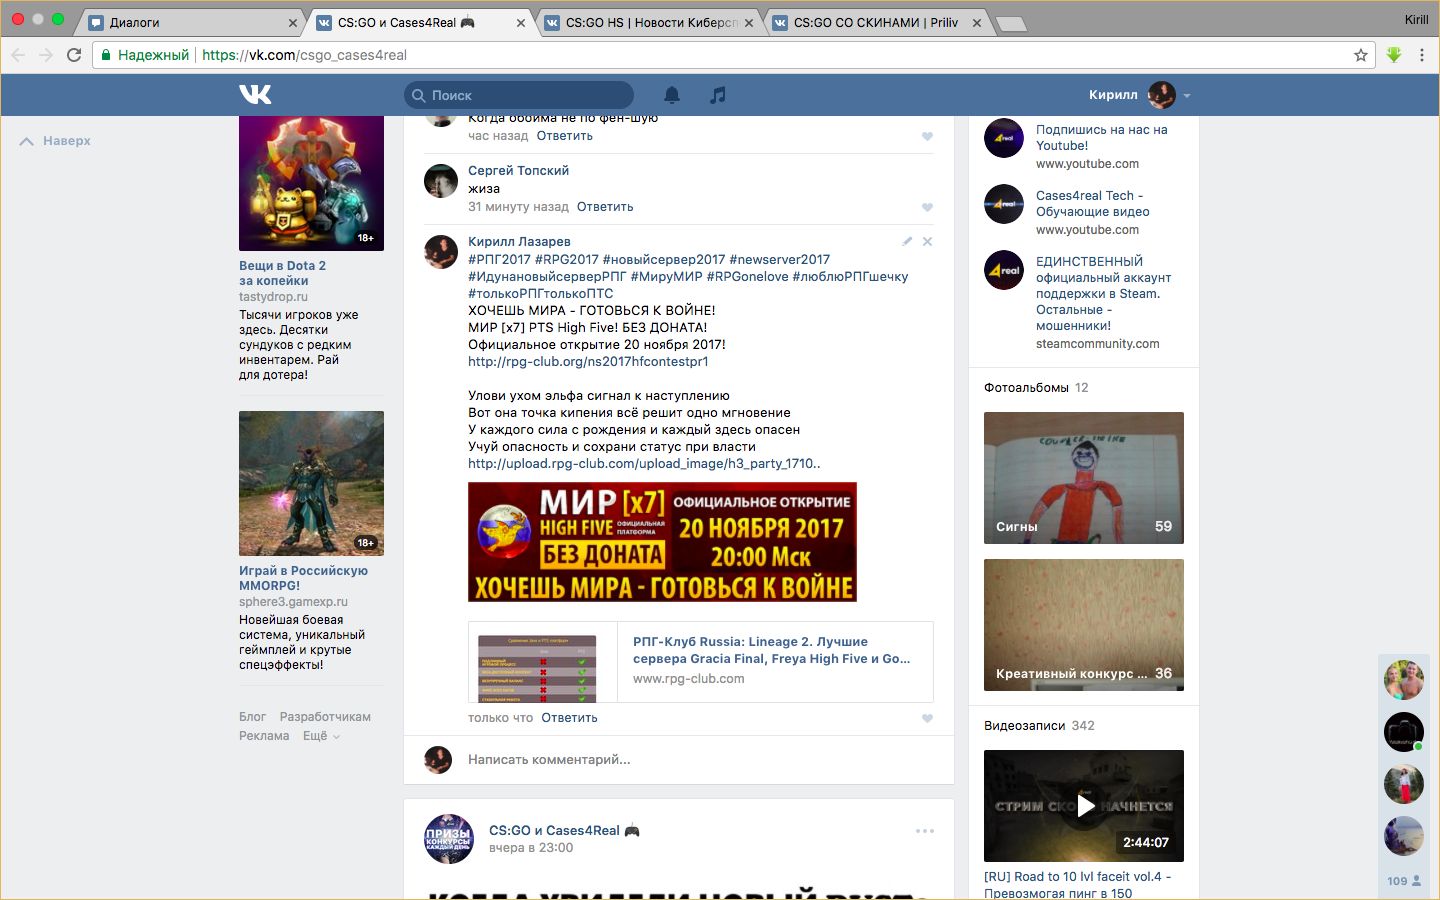Edit Кирилл Лазарев comment with pencil icon

pos(907,241)
